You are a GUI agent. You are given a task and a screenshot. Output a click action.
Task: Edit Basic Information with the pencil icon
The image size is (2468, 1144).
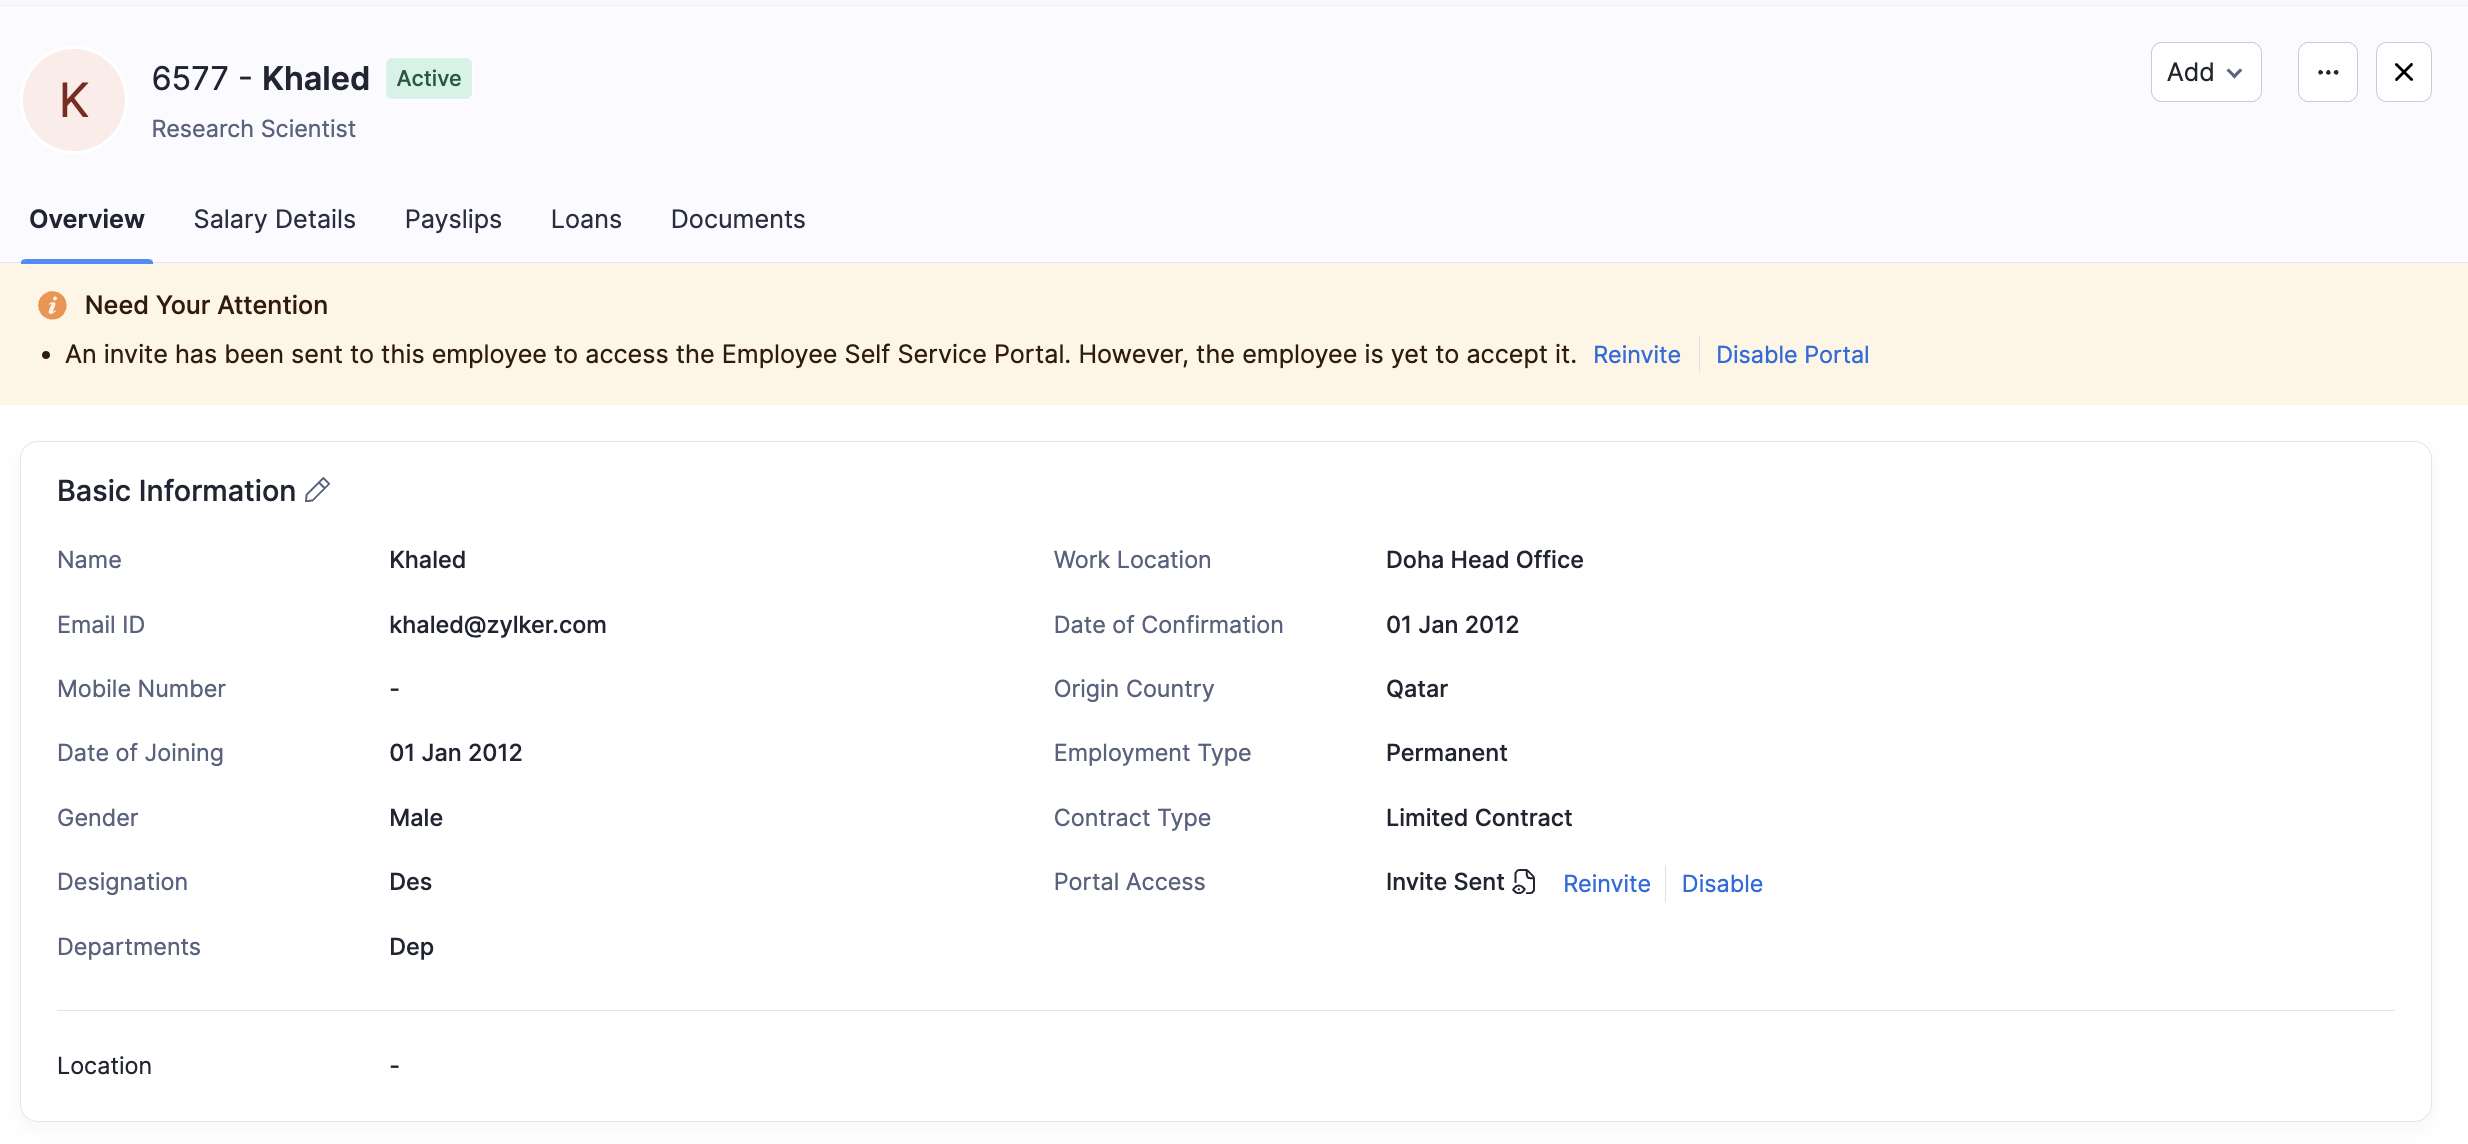click(x=317, y=490)
